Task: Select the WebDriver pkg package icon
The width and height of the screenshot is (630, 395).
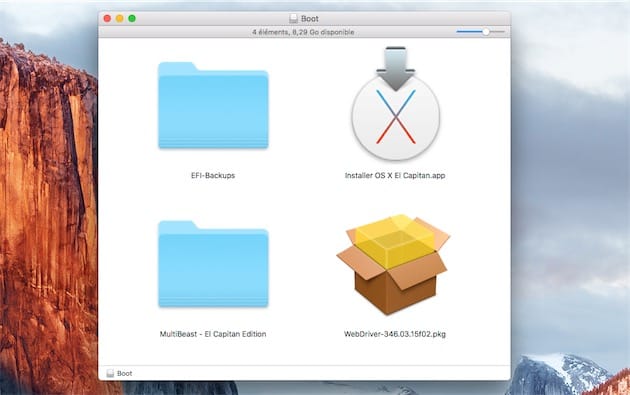Action: 394,264
